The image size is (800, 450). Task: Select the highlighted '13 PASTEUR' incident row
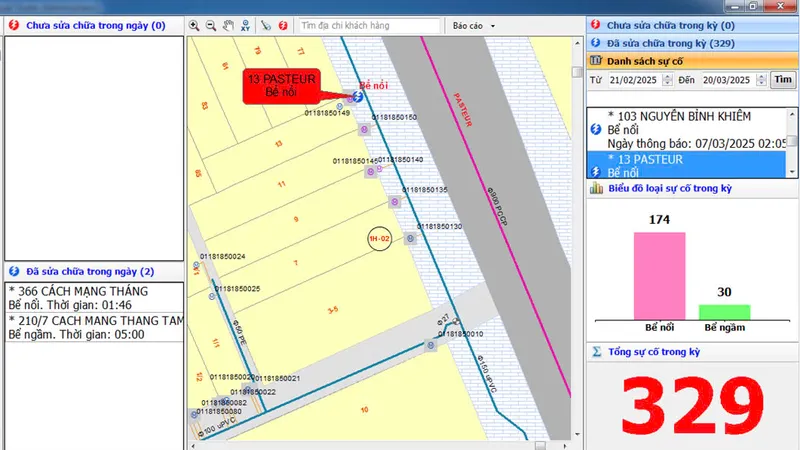coord(687,164)
